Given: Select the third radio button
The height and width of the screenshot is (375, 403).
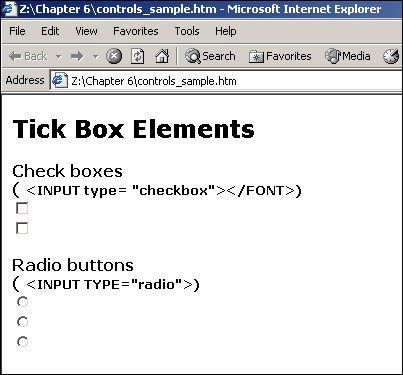Looking at the screenshot, I should click(22, 342).
